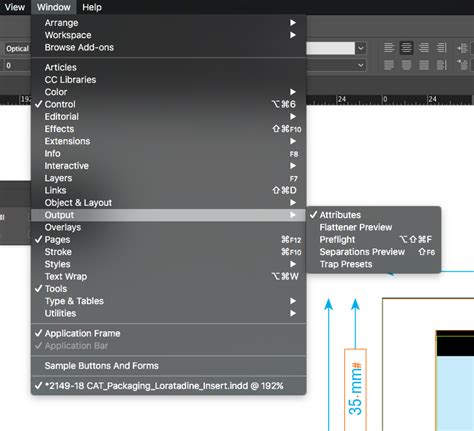474x431 pixels.
Task: Select the Loratadine_Insert.indd document window entry
Action: click(169, 386)
